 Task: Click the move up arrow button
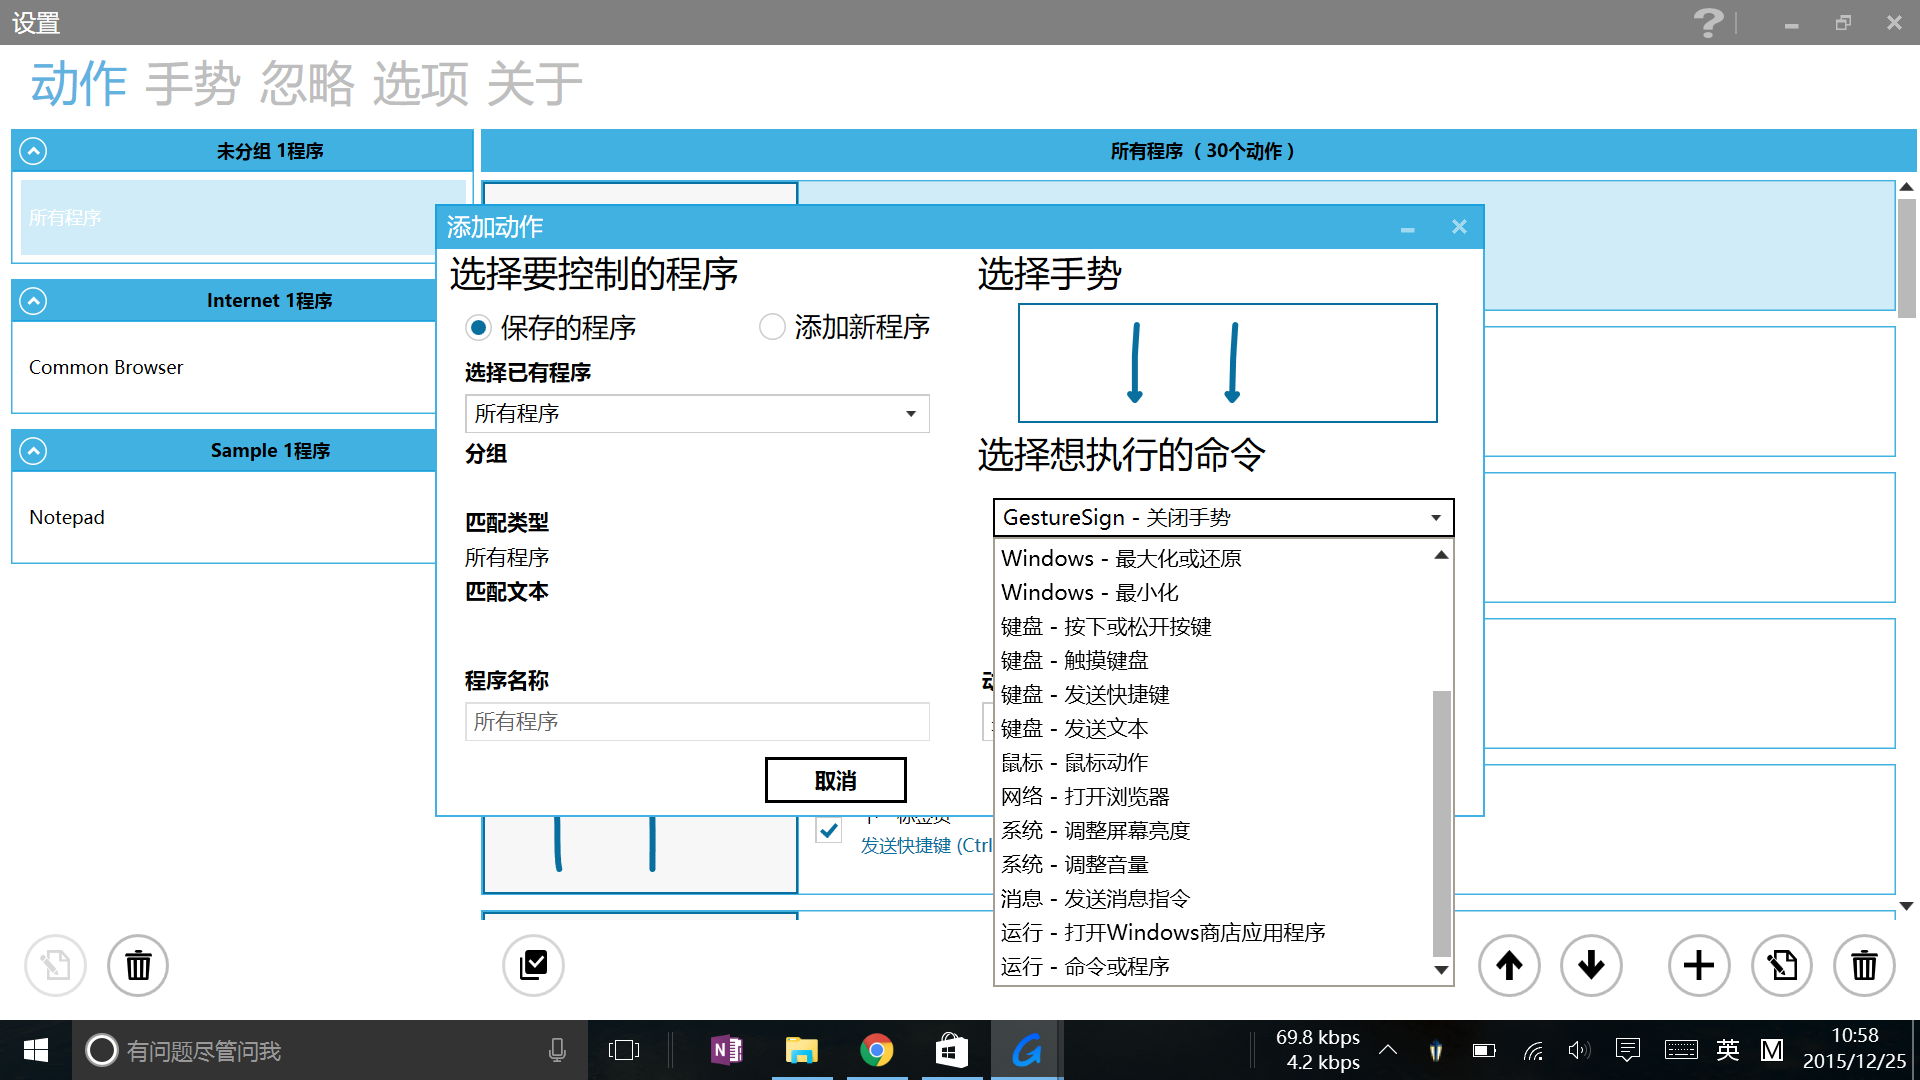click(1509, 965)
